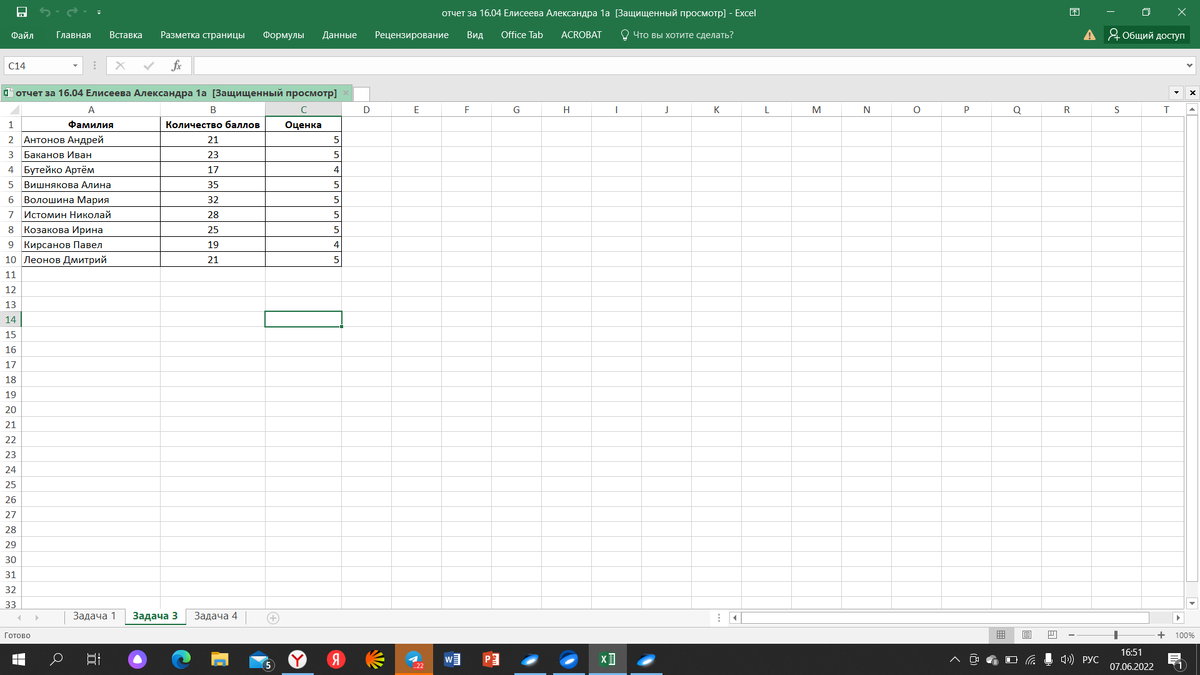Zoom out with the minus button
Image resolution: width=1200 pixels, height=675 pixels.
(x=1070, y=635)
